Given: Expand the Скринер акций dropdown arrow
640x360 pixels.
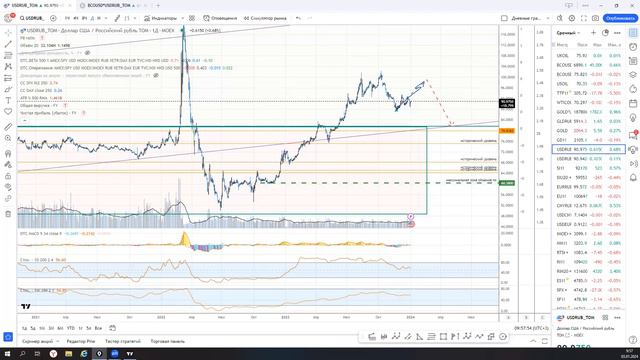Looking at the screenshot, I should [58, 341].
